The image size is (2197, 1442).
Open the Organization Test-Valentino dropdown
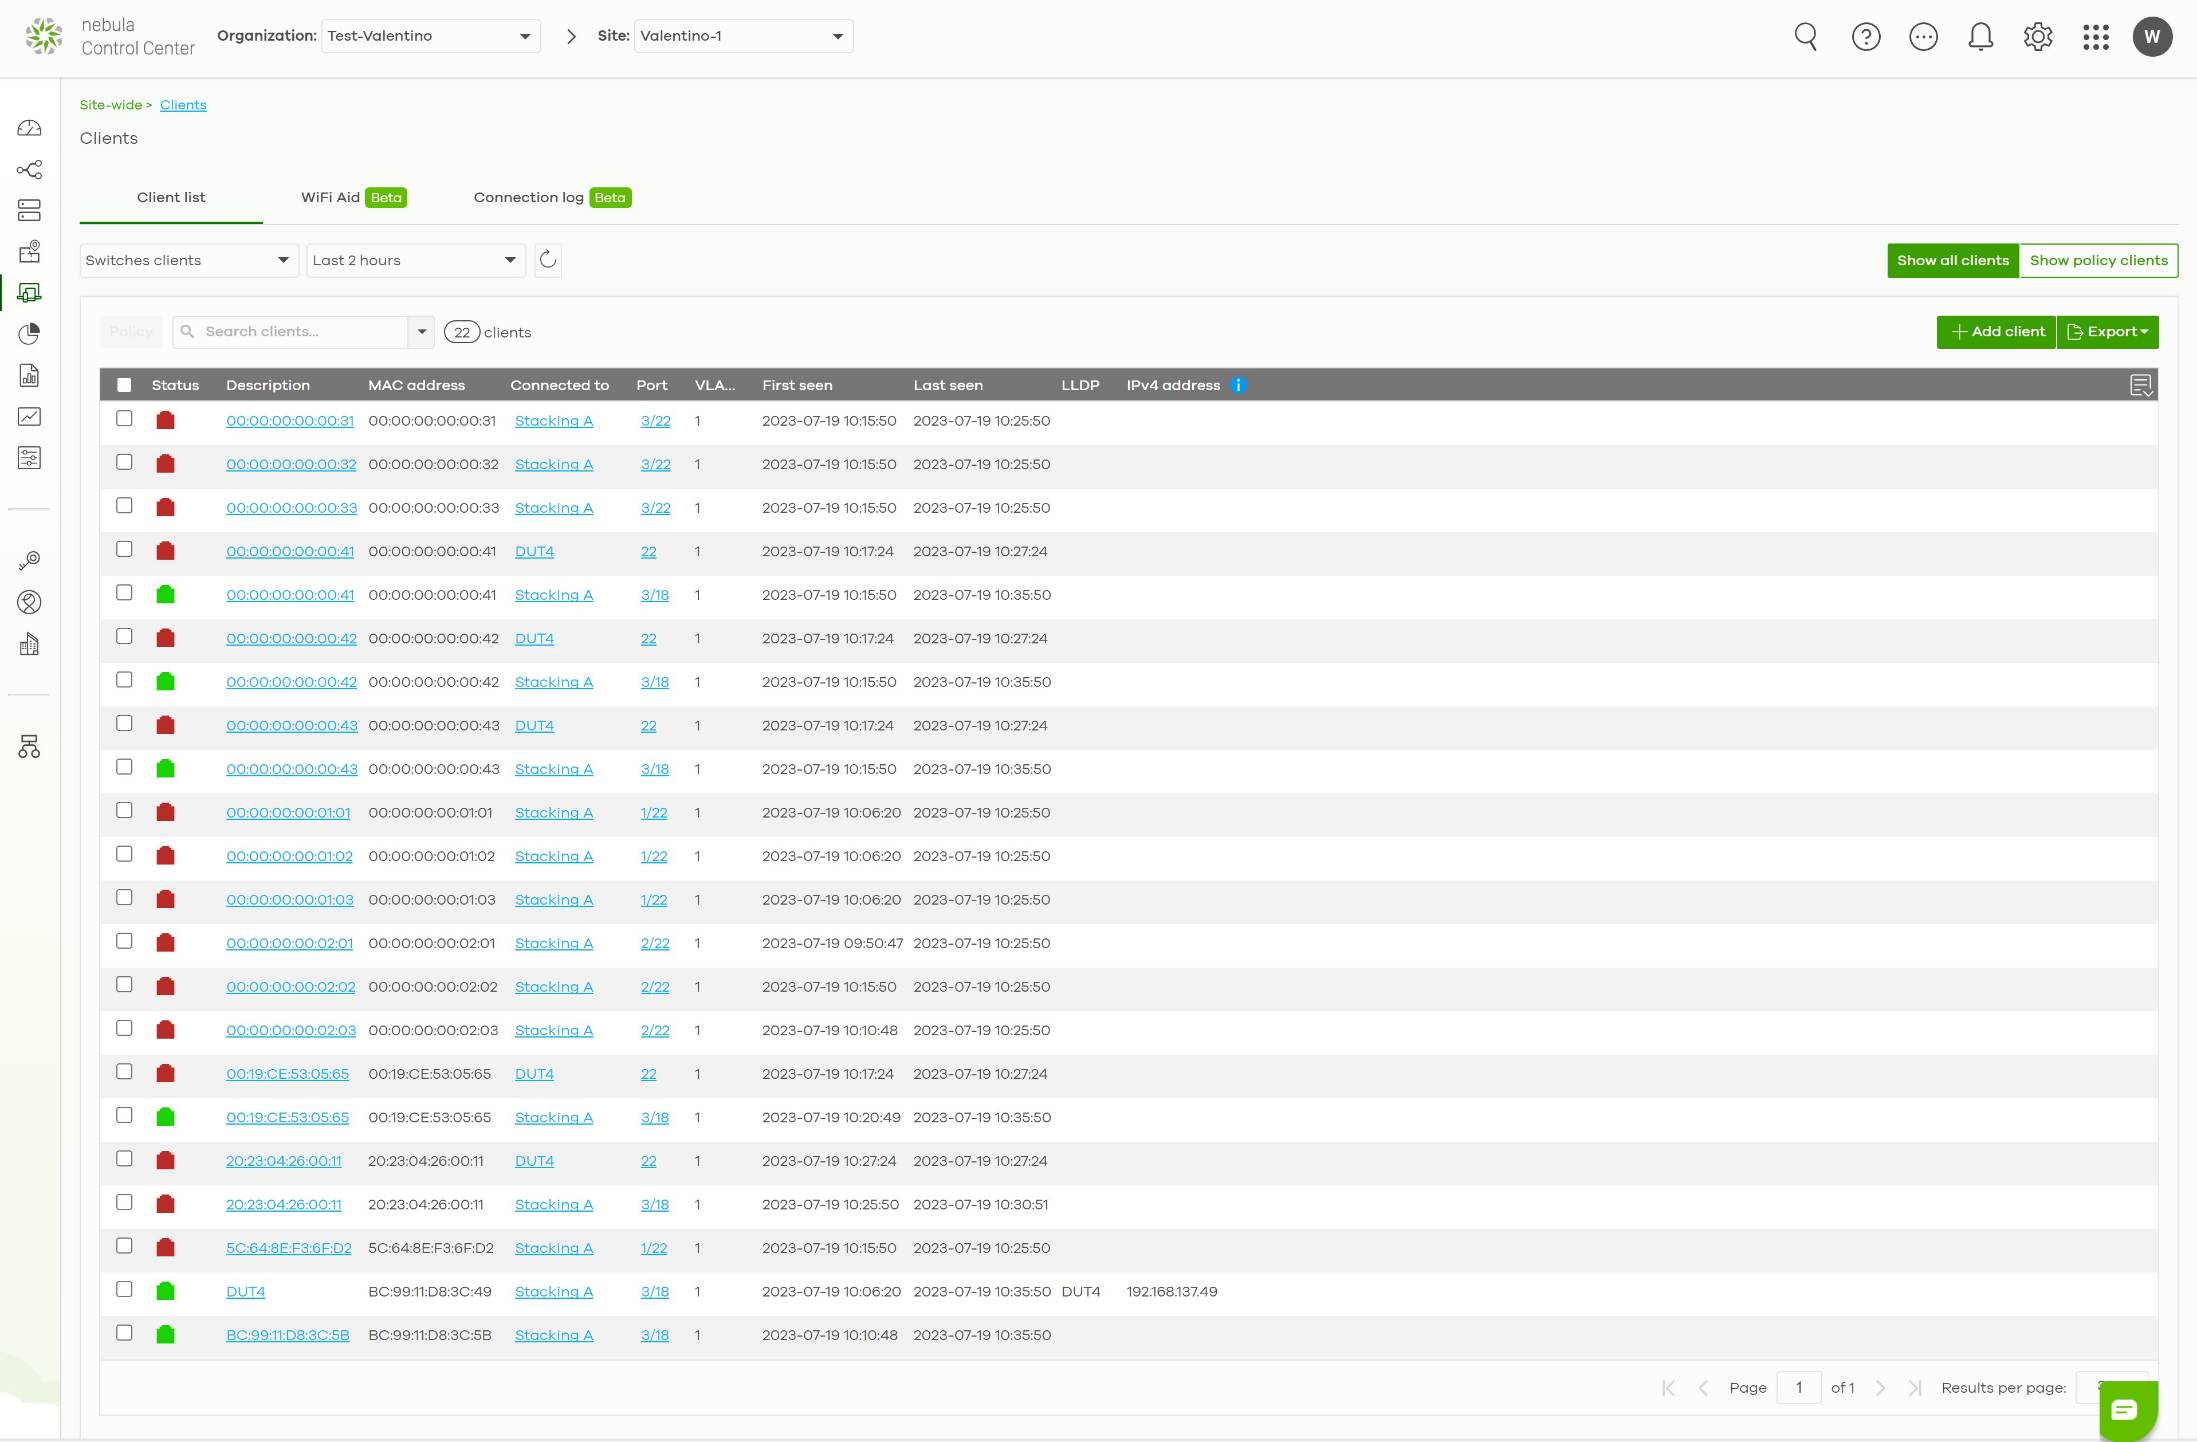coord(430,36)
